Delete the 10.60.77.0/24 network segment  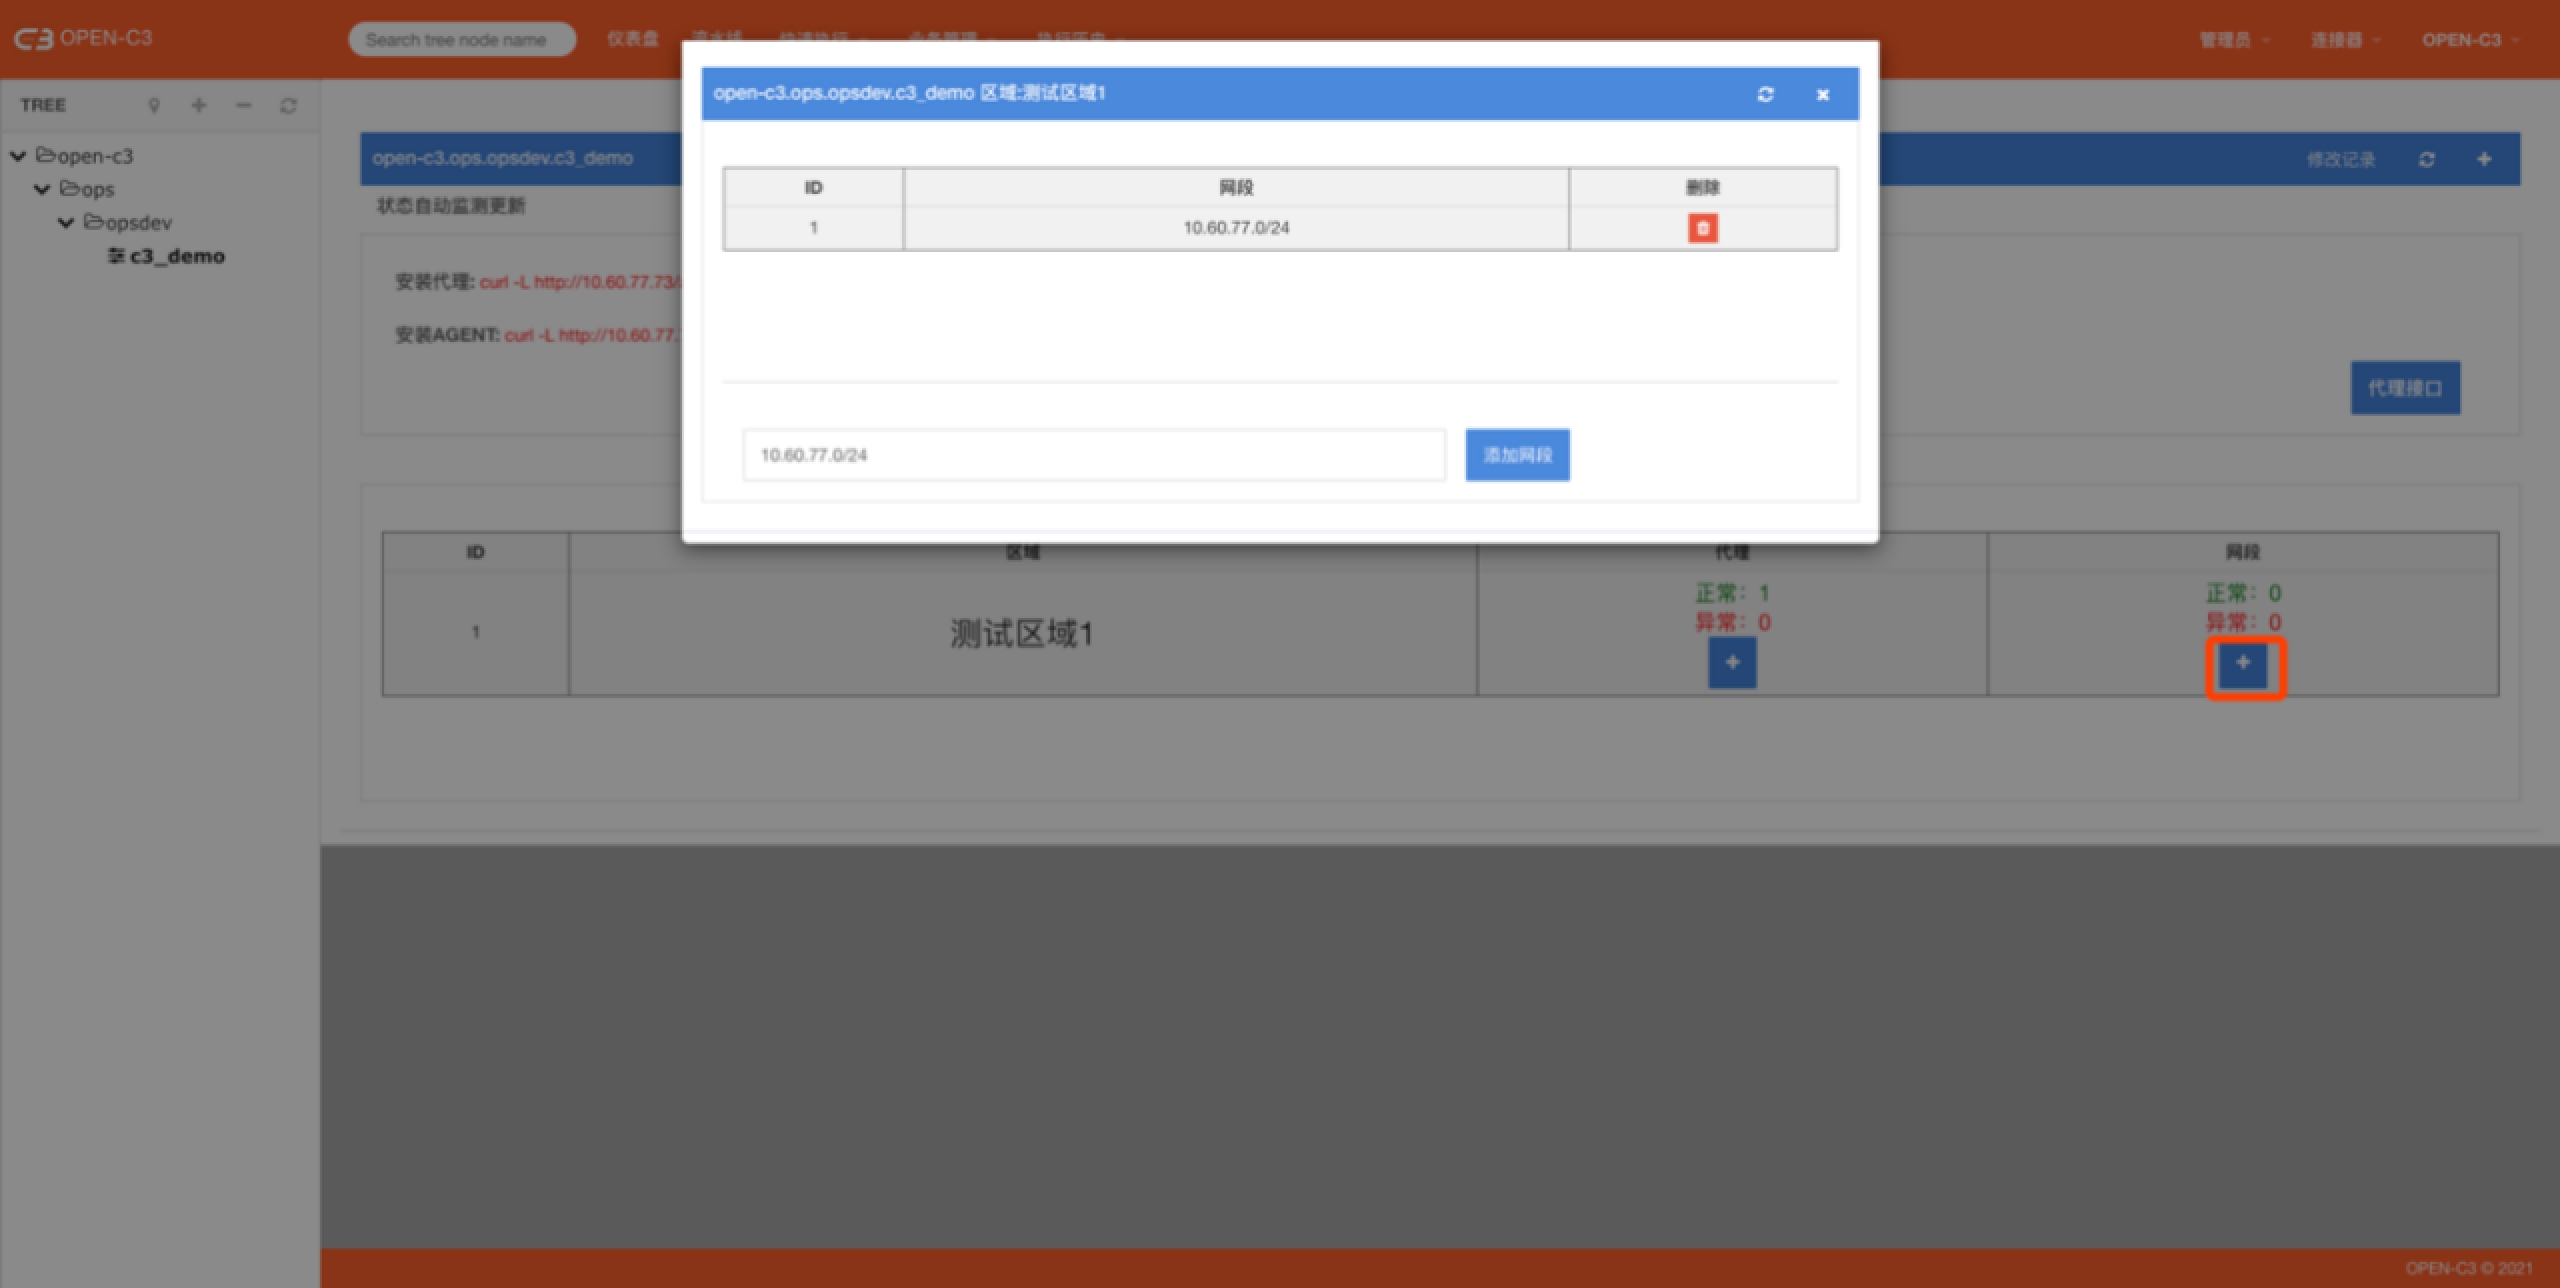[1702, 228]
